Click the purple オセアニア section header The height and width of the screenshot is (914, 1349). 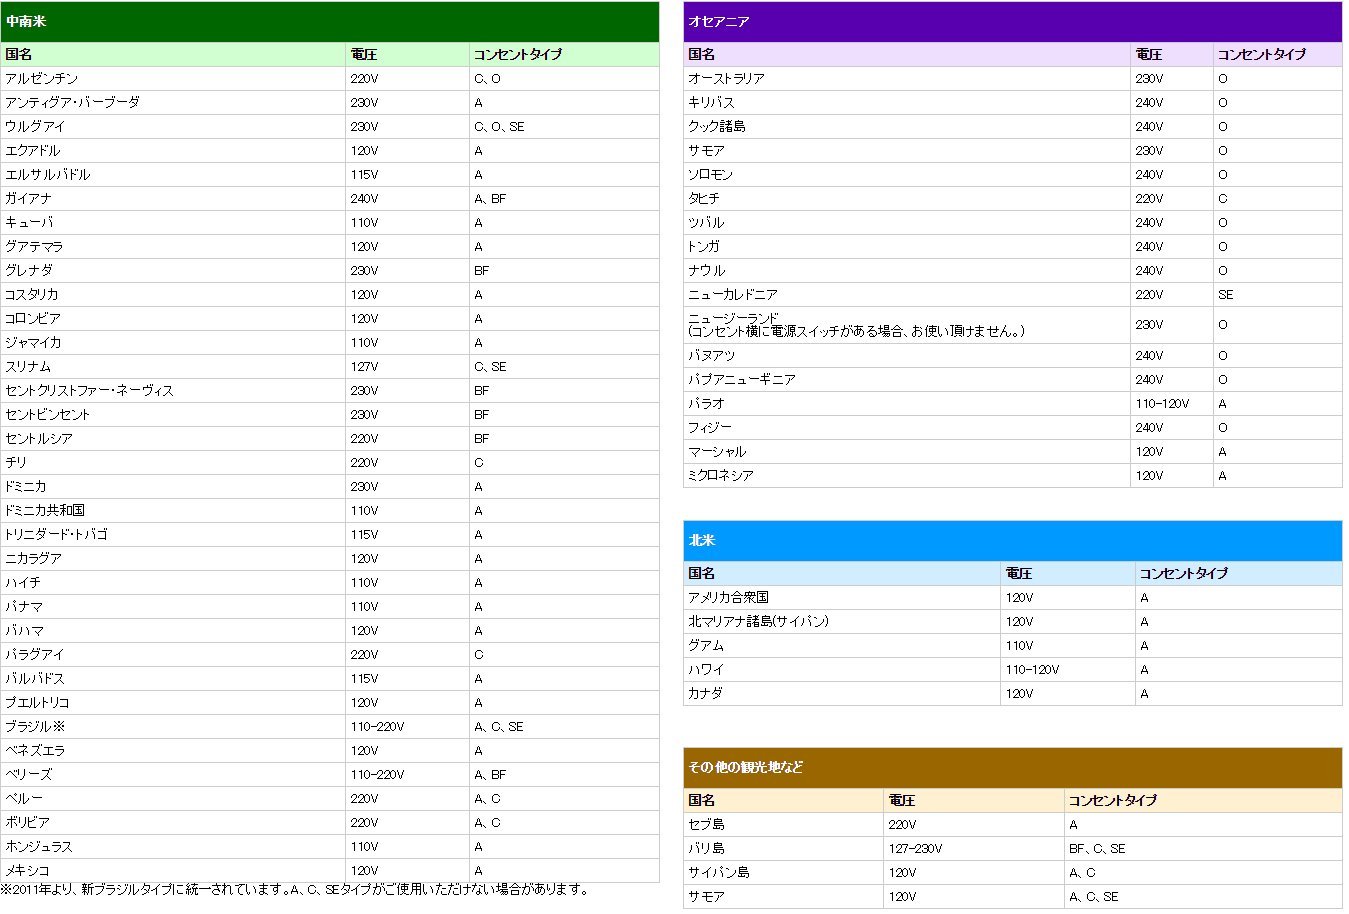1012,21
